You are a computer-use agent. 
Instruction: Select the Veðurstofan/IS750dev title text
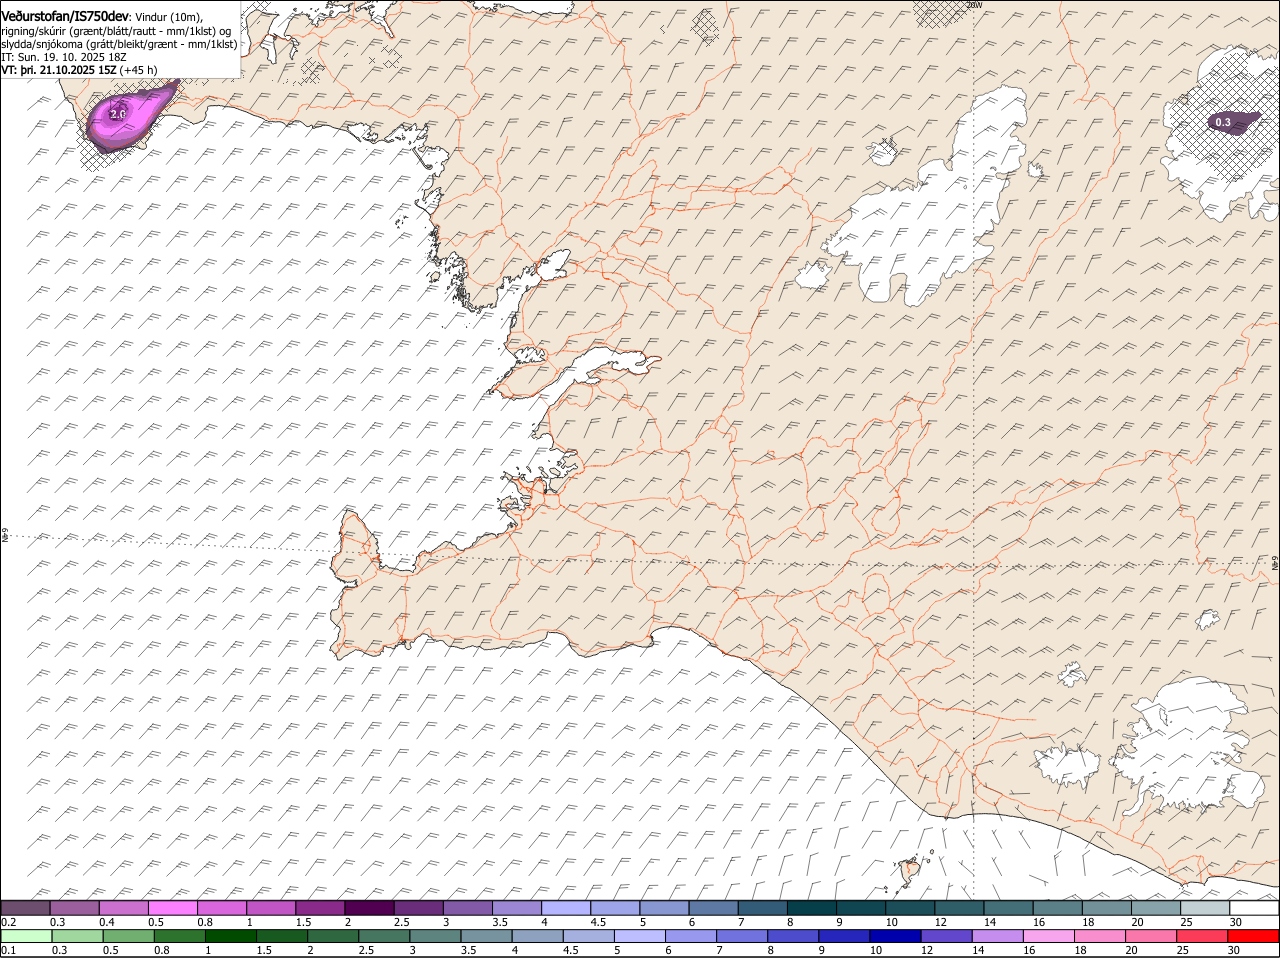coord(64,15)
